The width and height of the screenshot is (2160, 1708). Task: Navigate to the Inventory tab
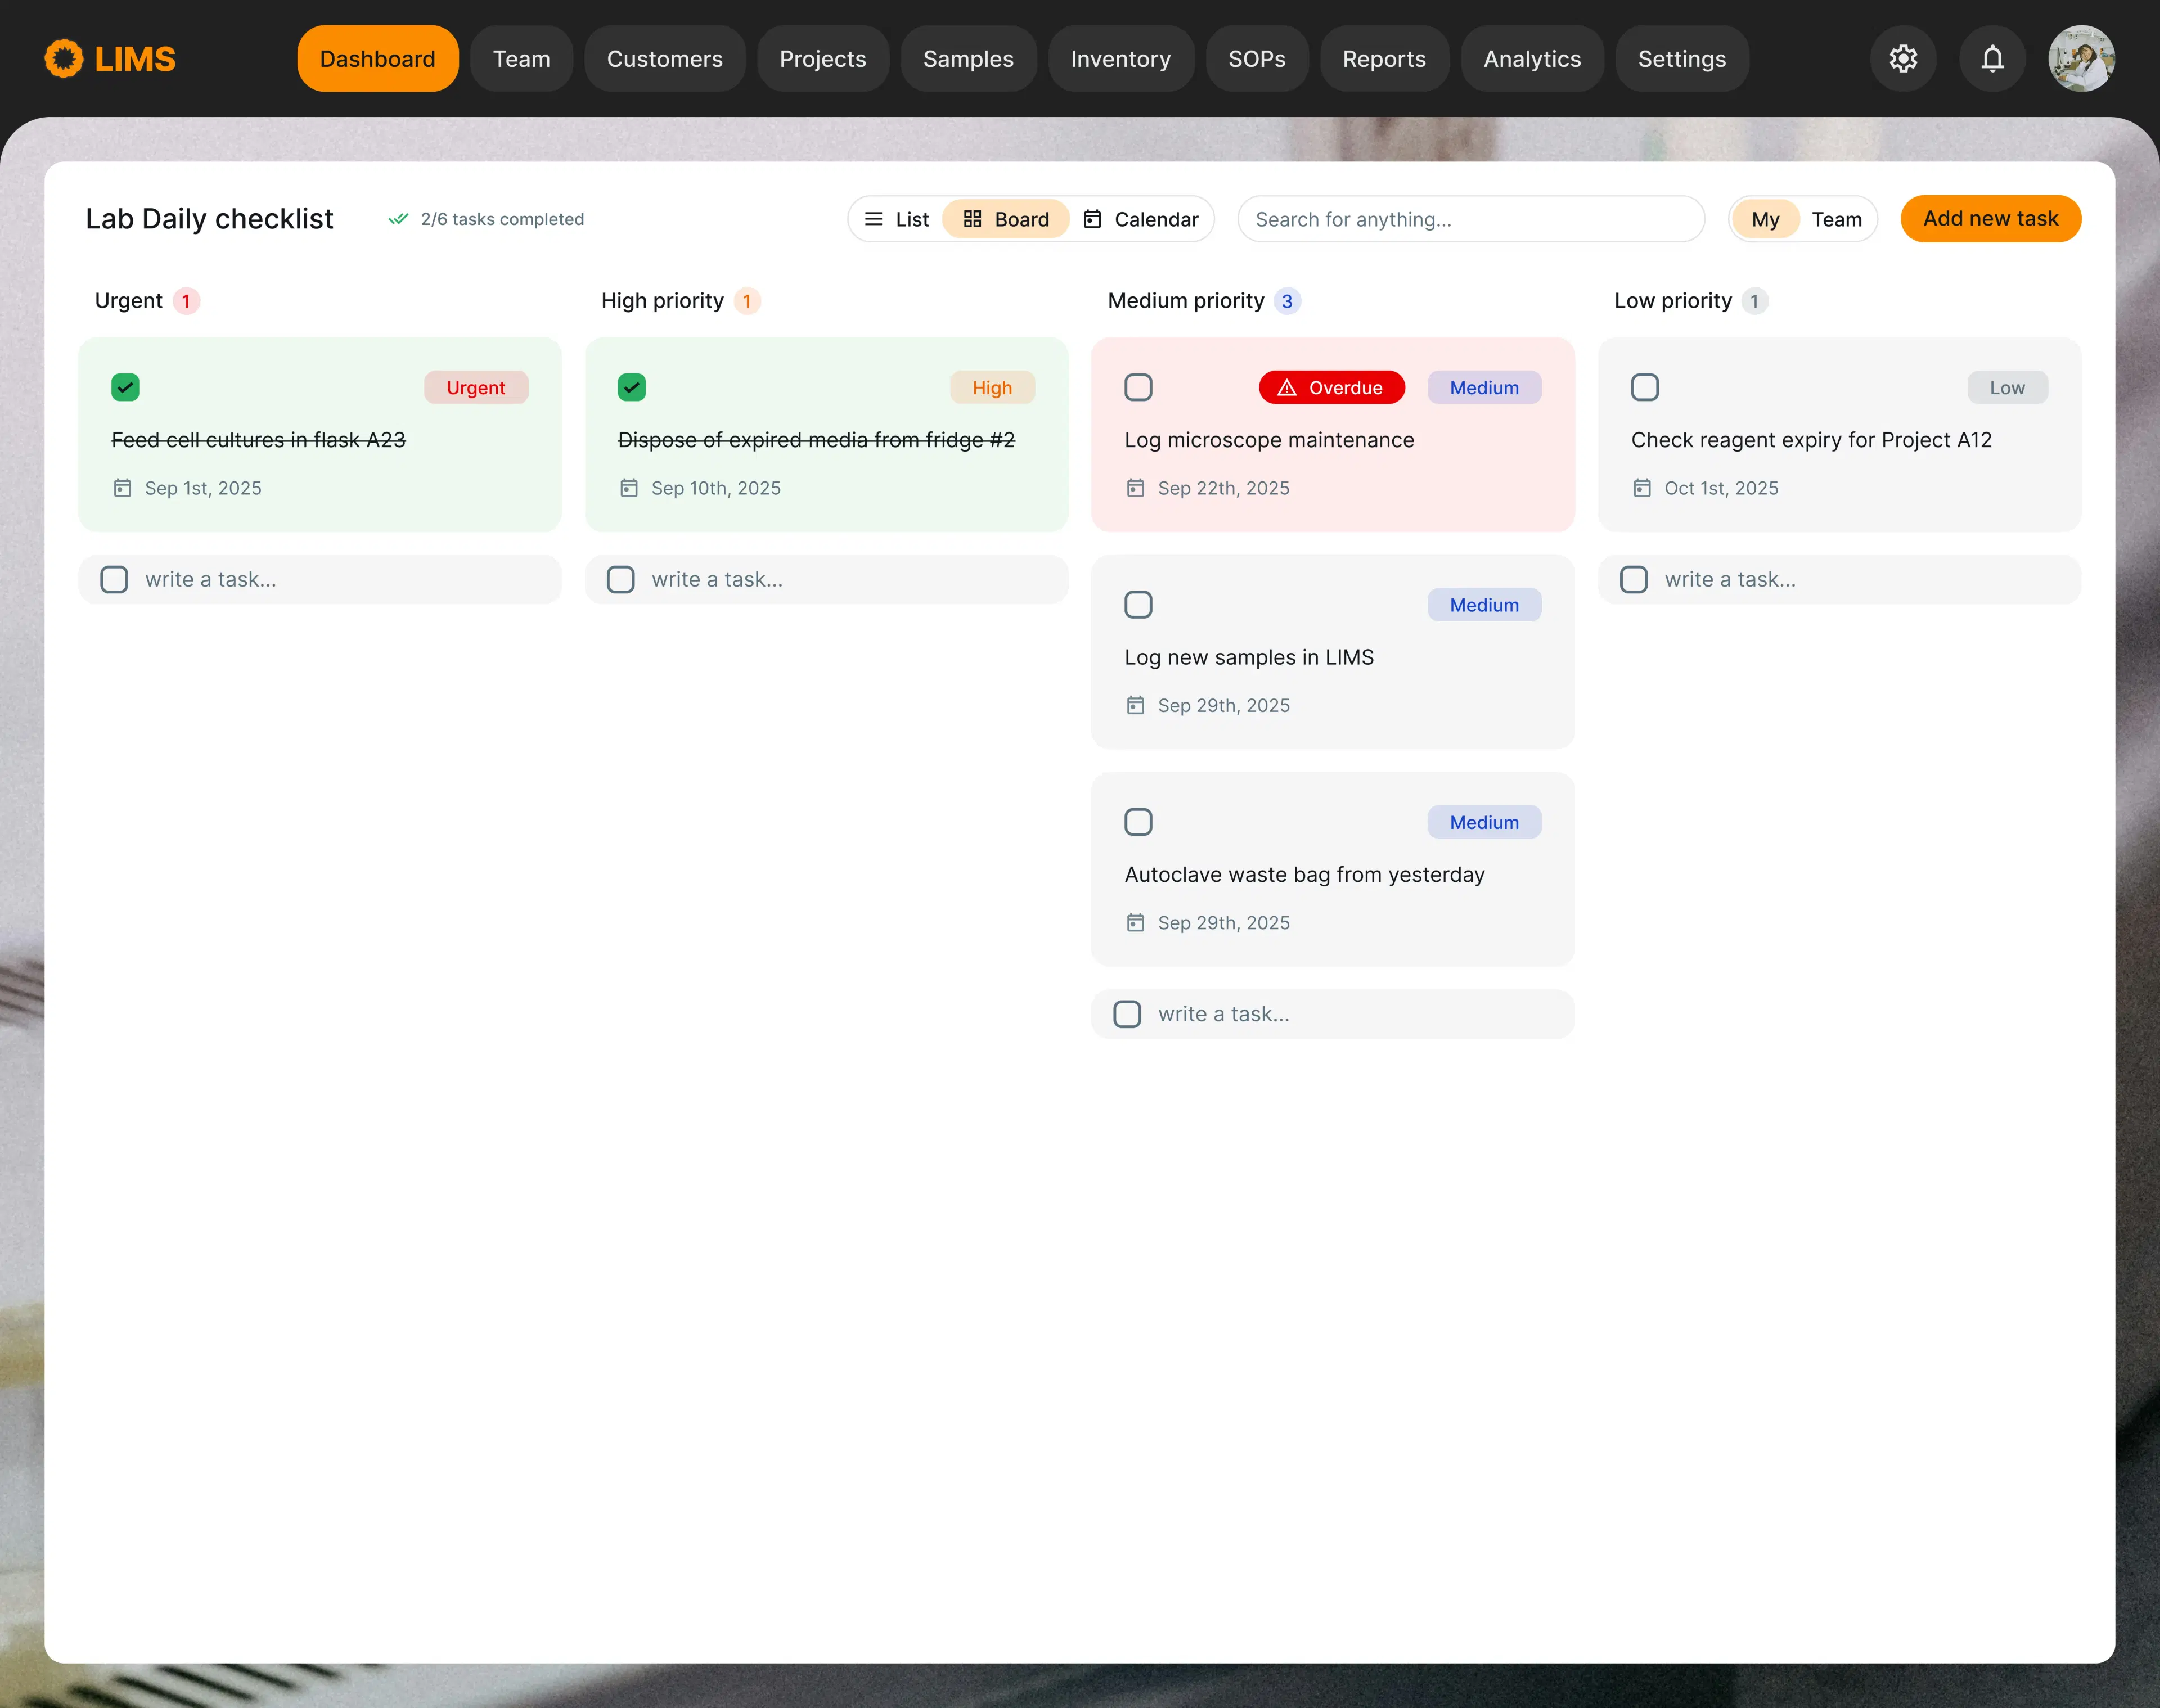tap(1120, 58)
